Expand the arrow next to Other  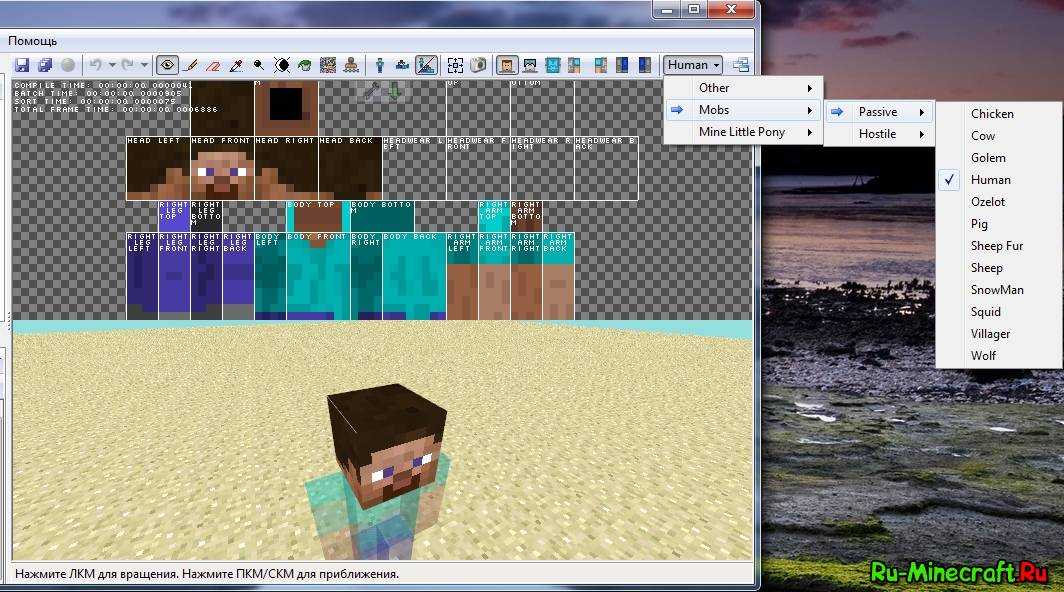pos(810,88)
